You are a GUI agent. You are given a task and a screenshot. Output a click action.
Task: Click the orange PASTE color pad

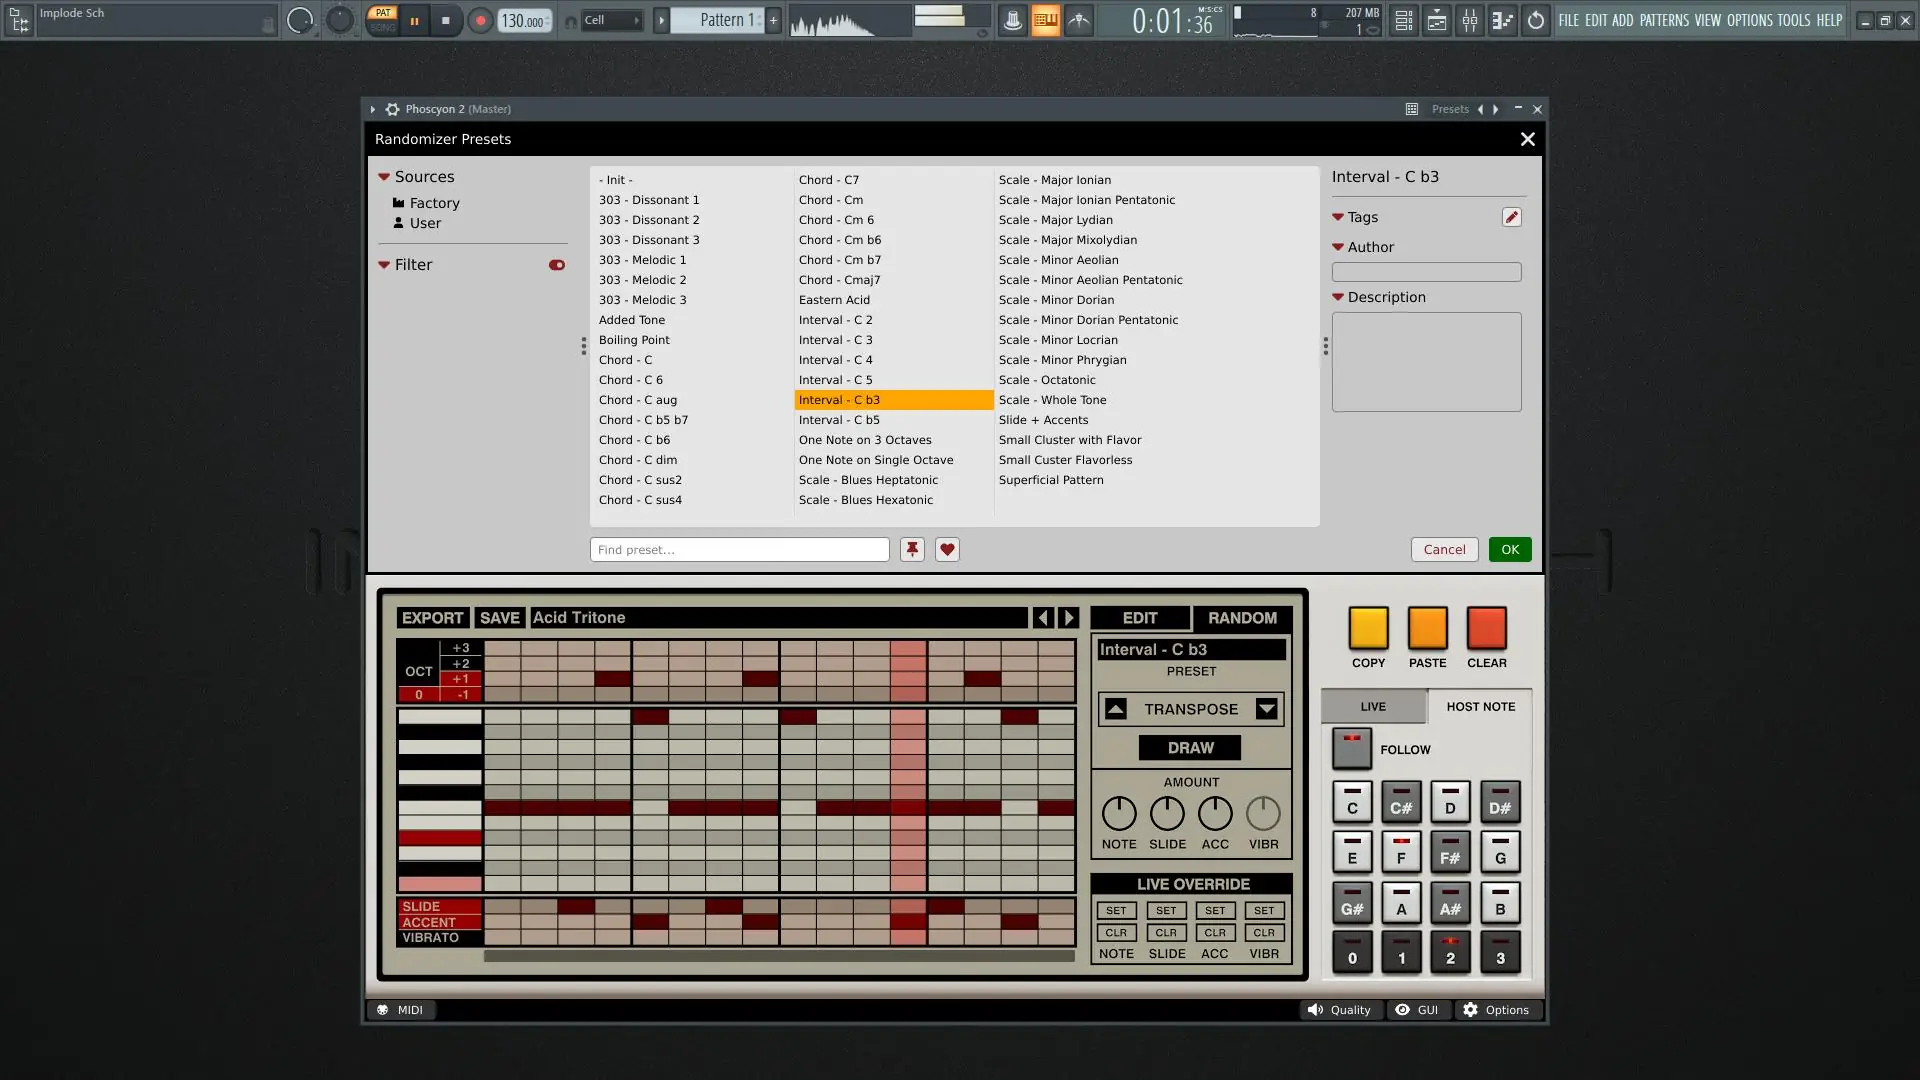(1427, 629)
